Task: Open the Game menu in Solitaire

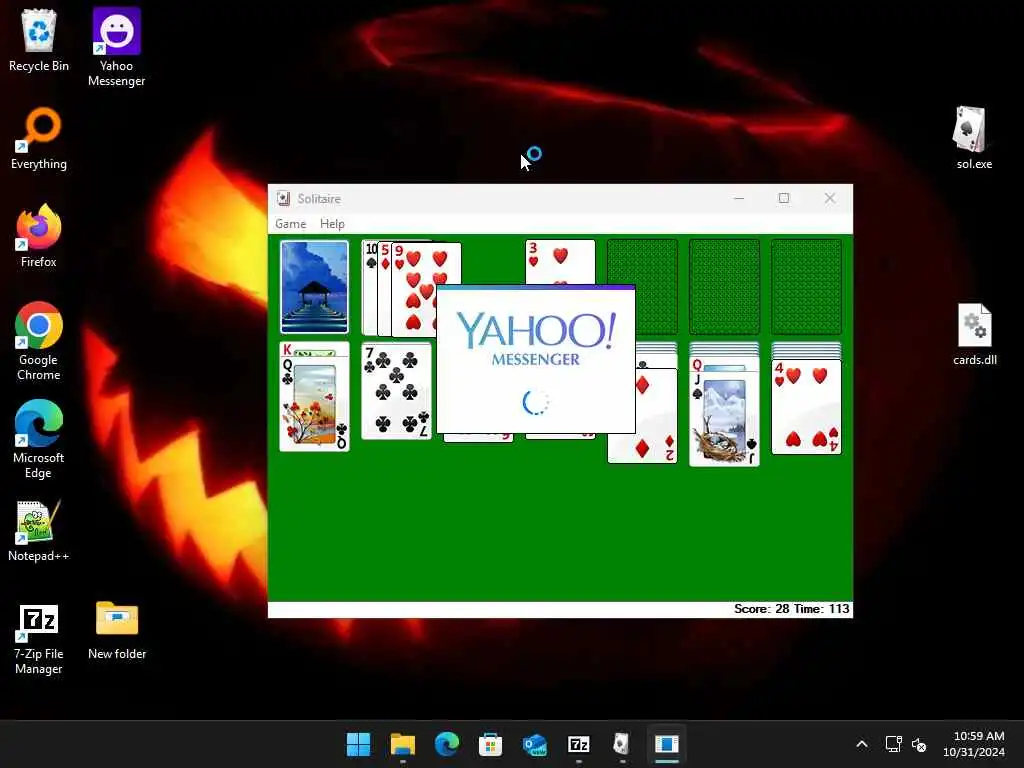Action: tap(291, 224)
